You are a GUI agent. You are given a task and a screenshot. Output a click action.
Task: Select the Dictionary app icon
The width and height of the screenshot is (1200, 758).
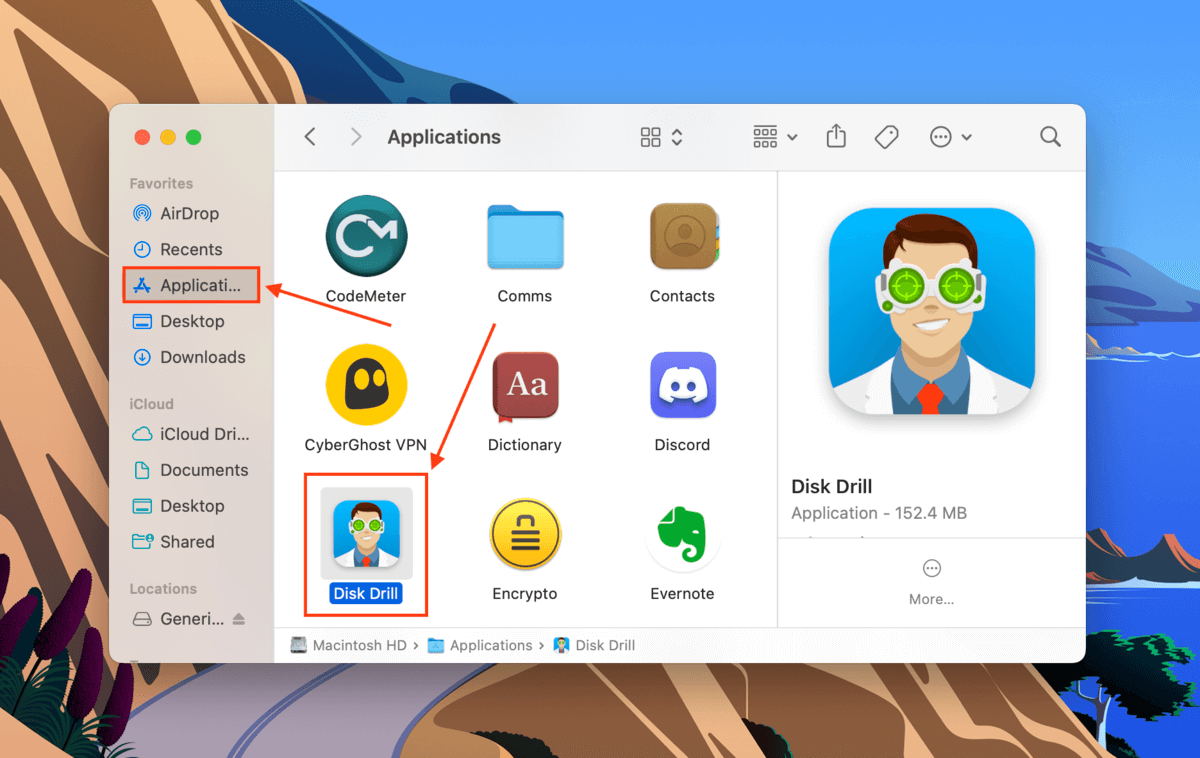coord(525,386)
